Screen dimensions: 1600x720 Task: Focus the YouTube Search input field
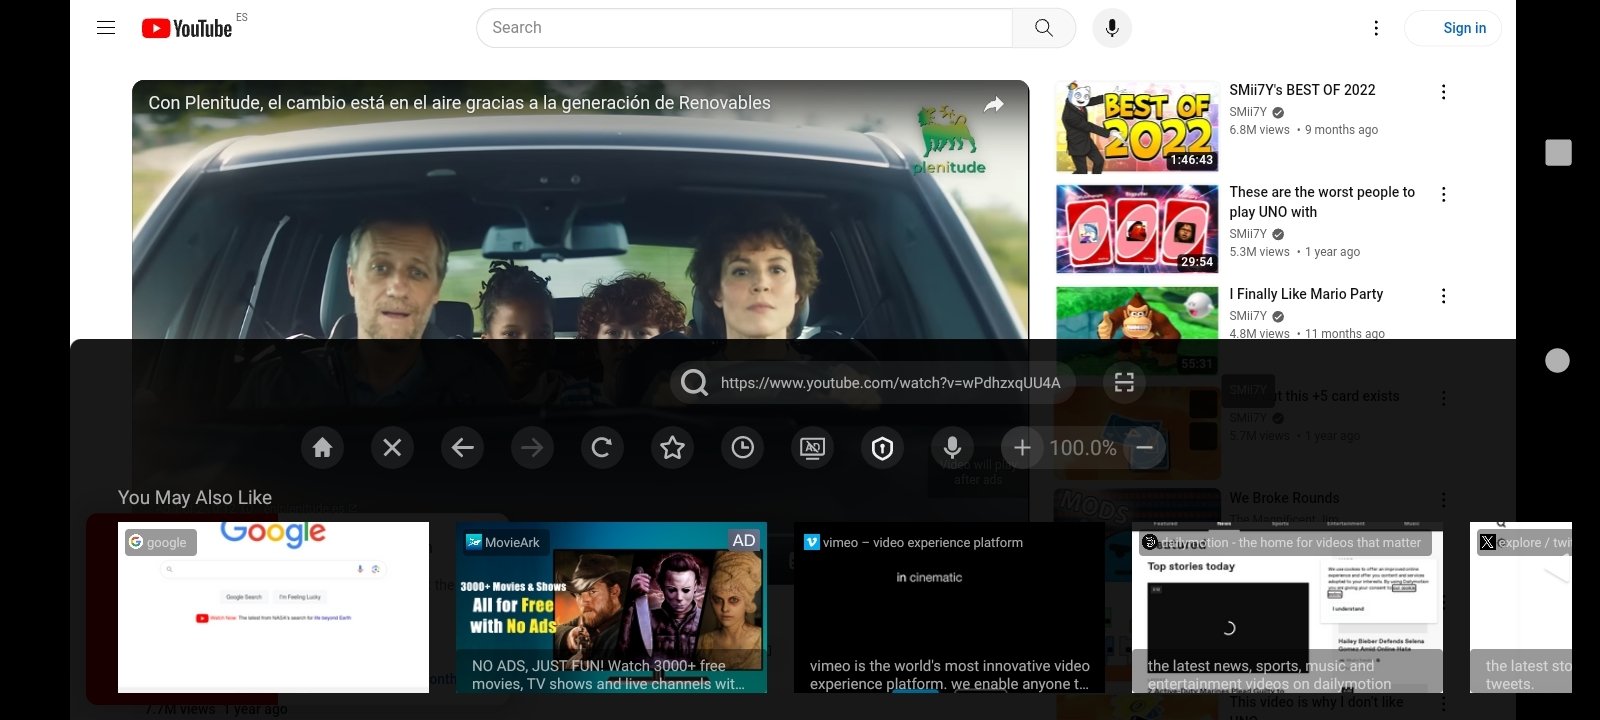point(745,28)
